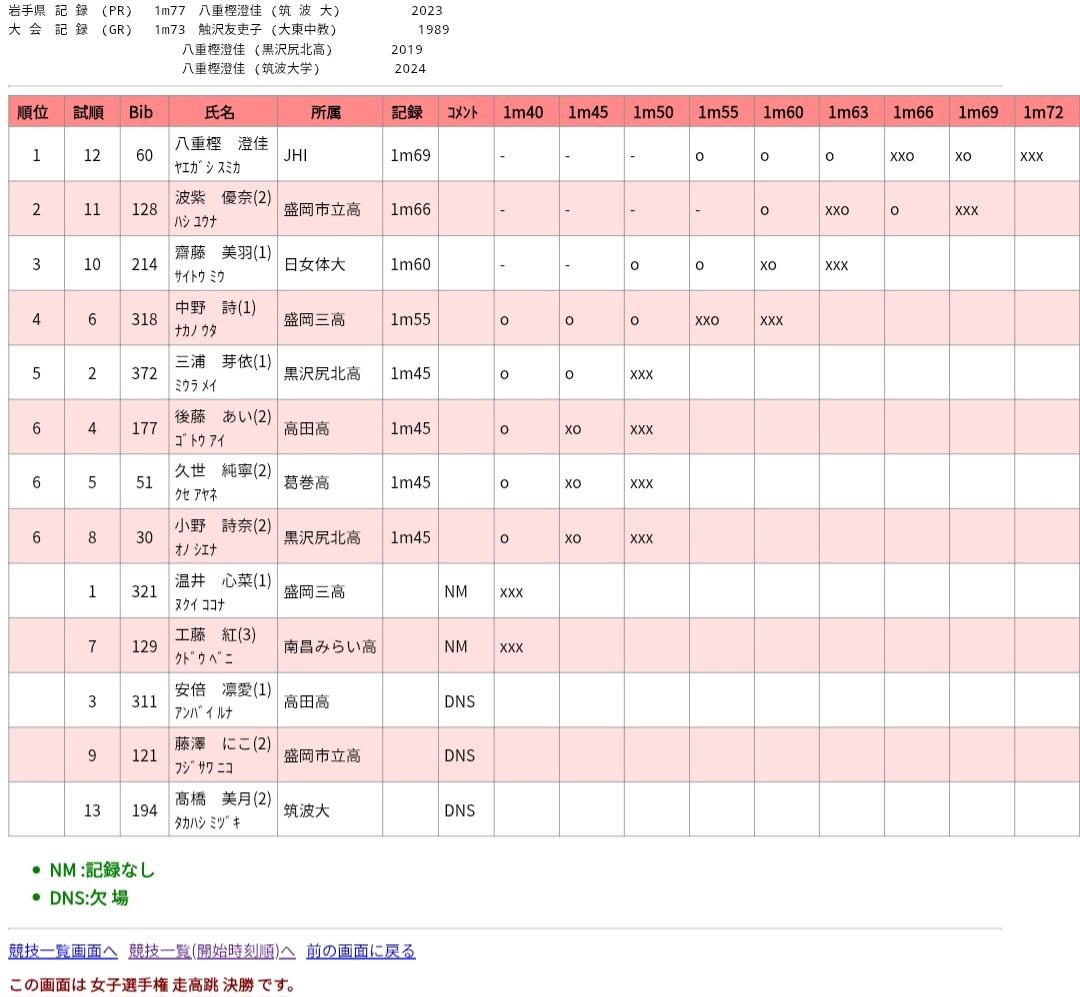Viewport: 1080px width, 997px height.
Task: Click the record value 1m66
Action: pyautogui.click(x=411, y=209)
